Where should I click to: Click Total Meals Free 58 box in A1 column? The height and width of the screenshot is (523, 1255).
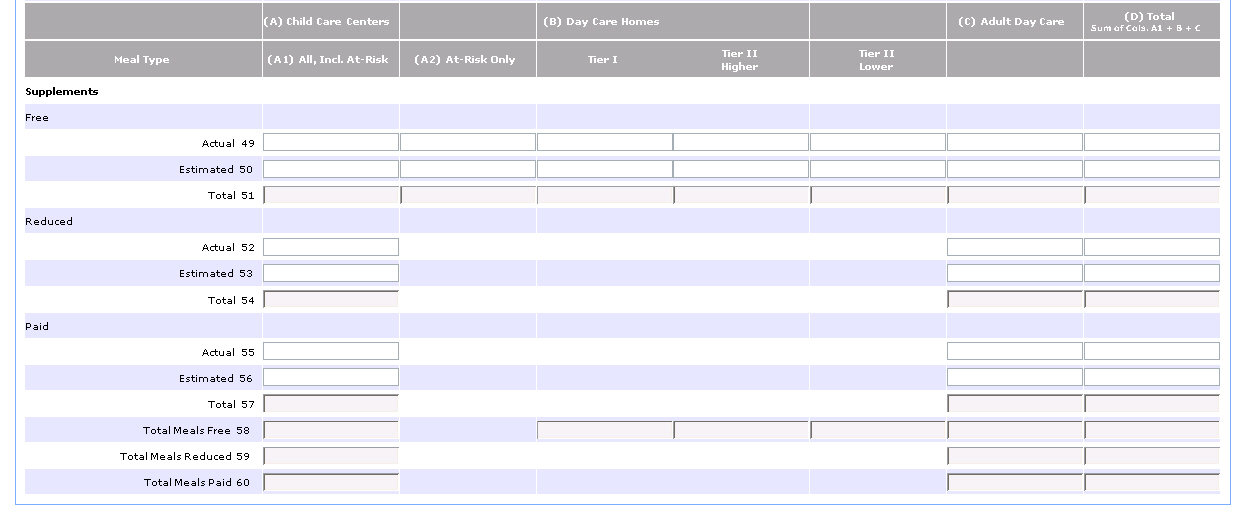pyautogui.click(x=331, y=431)
